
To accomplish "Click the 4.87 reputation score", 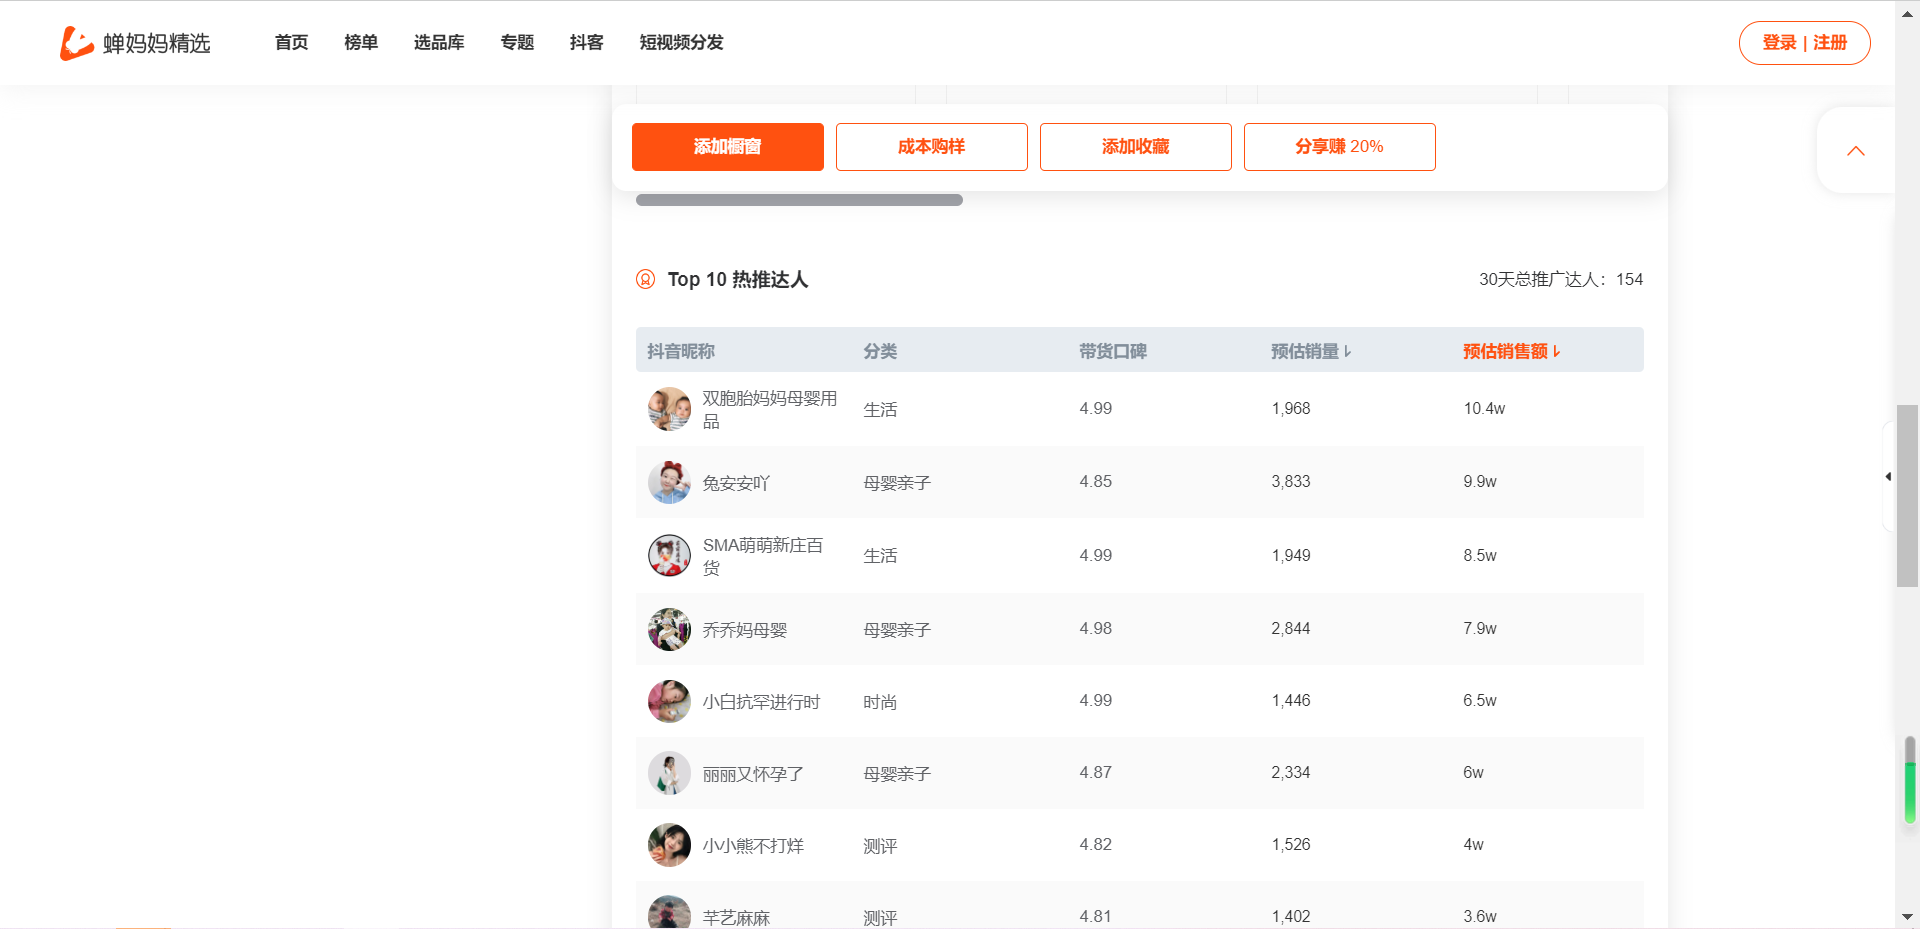I will pos(1096,772).
